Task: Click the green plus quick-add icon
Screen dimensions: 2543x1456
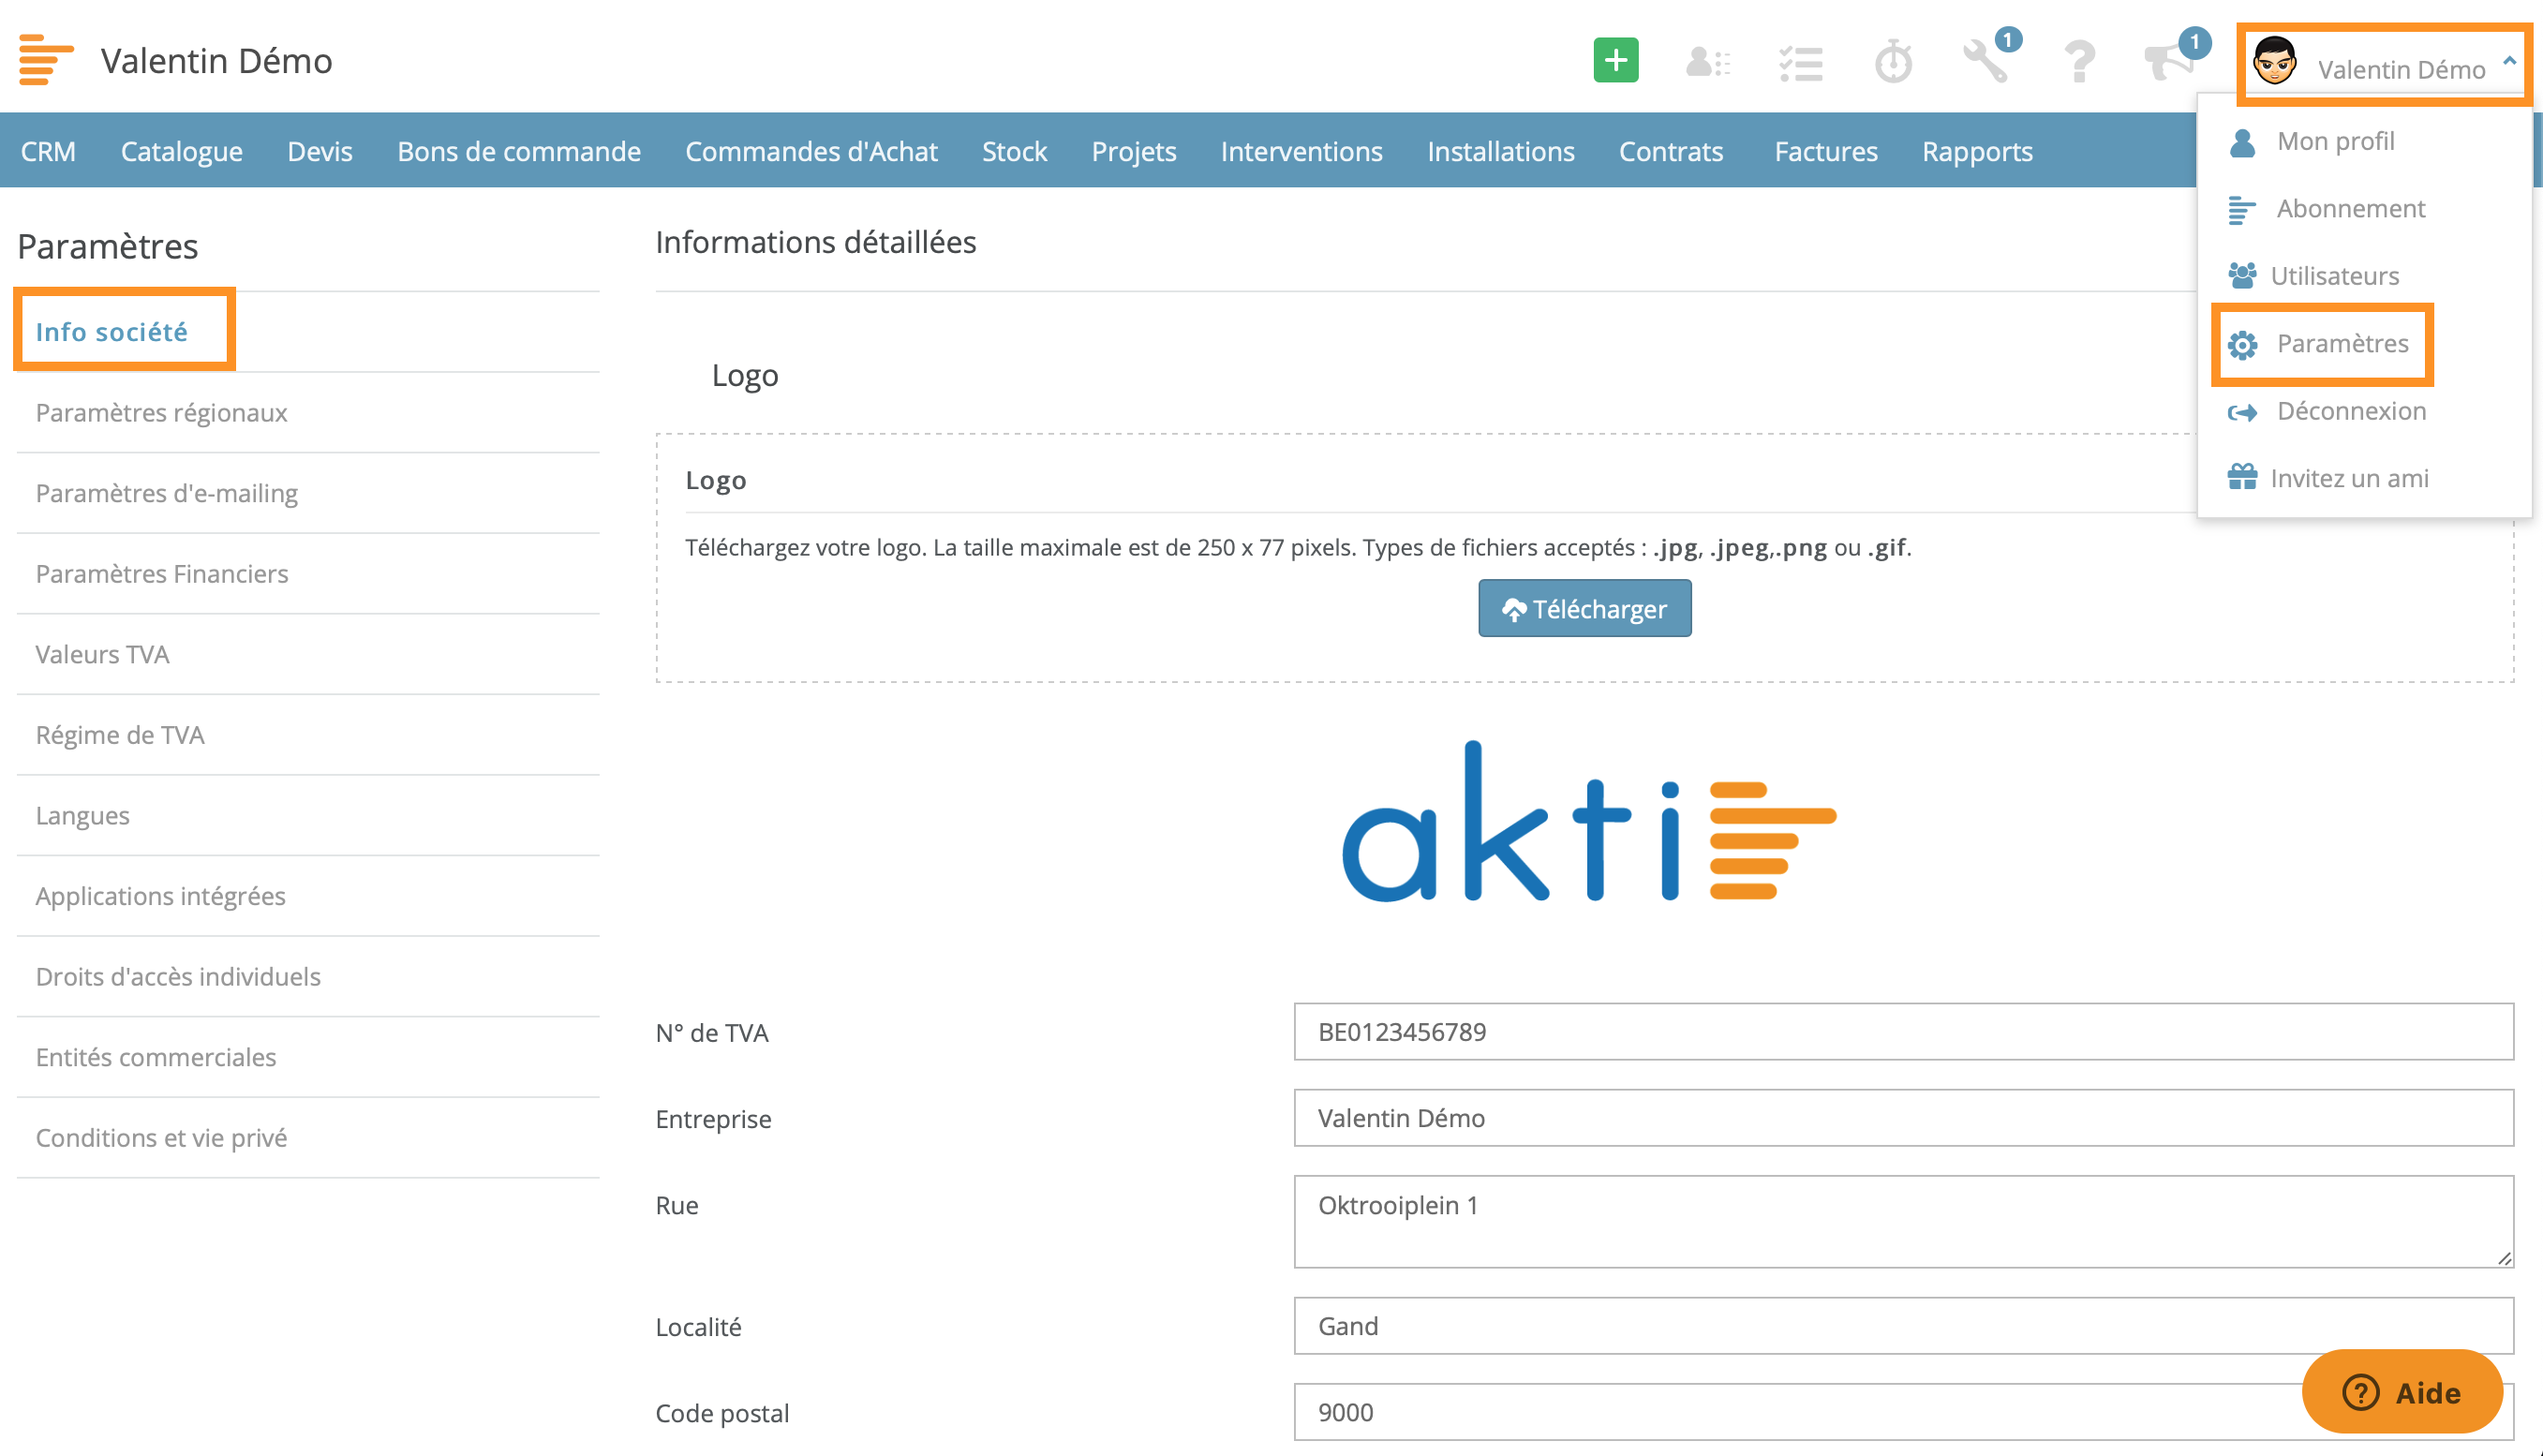Action: 1615,61
